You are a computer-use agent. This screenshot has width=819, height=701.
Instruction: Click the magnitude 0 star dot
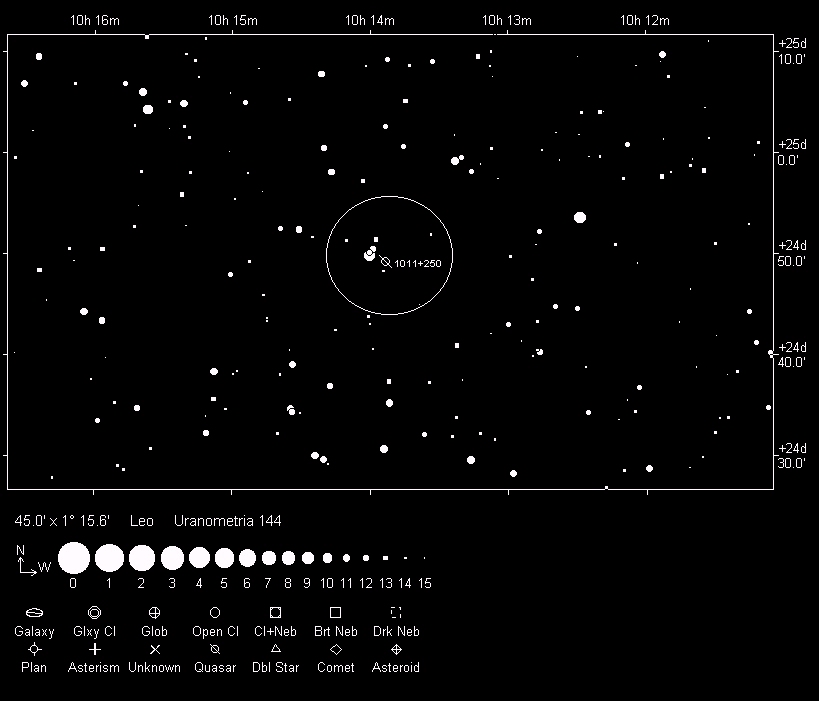74,558
